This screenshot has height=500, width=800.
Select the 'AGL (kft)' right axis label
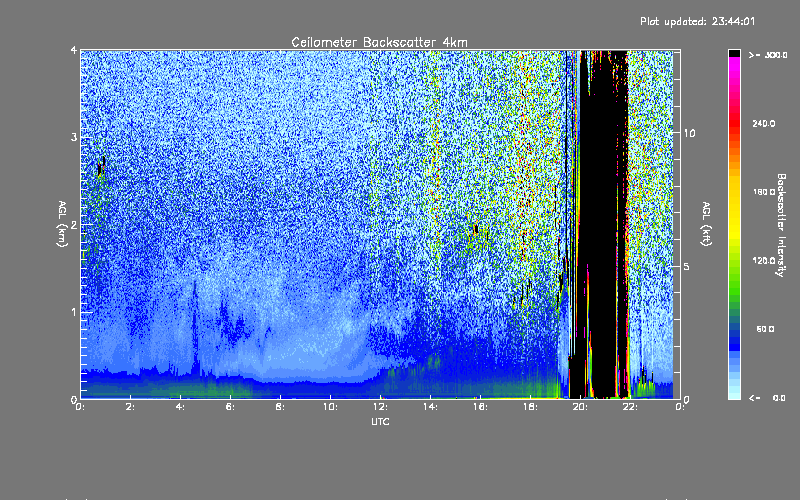706,224
